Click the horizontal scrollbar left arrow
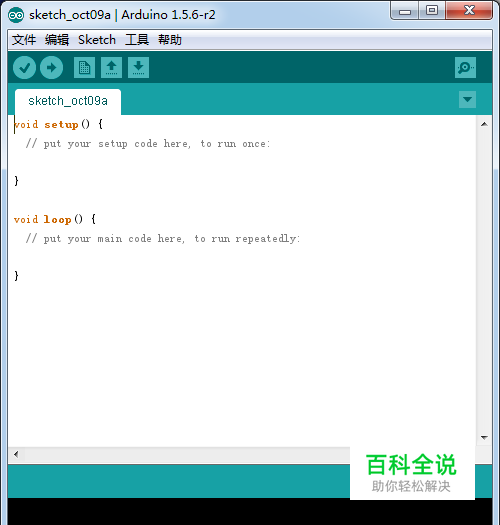Viewport: 500px width, 525px height. point(16,454)
